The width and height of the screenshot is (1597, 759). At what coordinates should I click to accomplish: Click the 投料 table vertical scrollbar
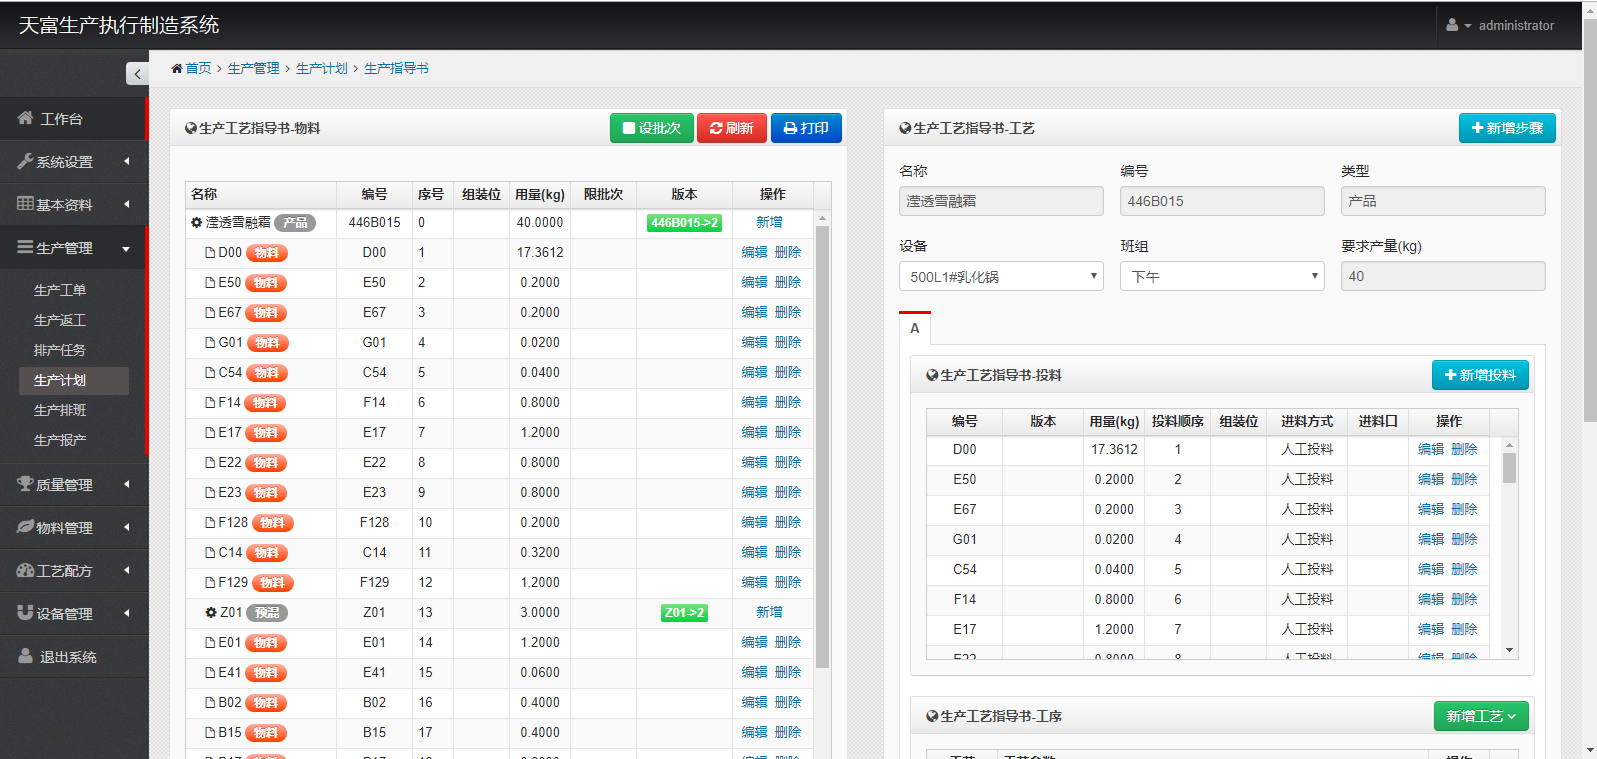pos(1510,468)
